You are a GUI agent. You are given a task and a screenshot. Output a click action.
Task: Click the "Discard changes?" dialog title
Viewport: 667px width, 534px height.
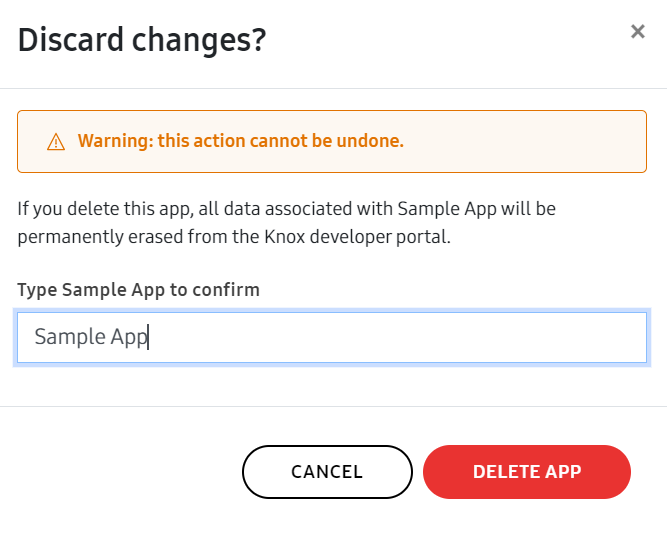point(142,41)
